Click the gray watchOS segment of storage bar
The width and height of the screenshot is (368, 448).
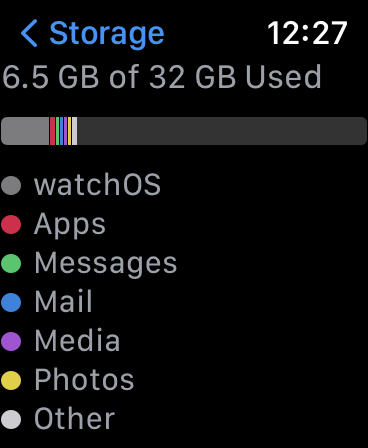[x=25, y=131]
